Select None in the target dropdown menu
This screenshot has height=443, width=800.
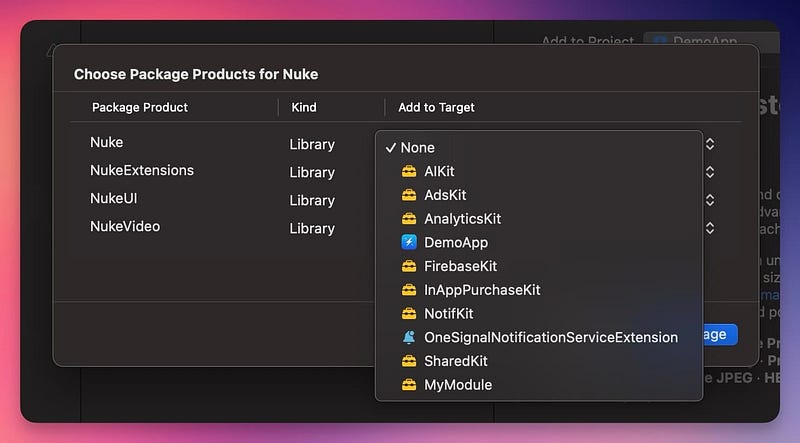(539, 147)
